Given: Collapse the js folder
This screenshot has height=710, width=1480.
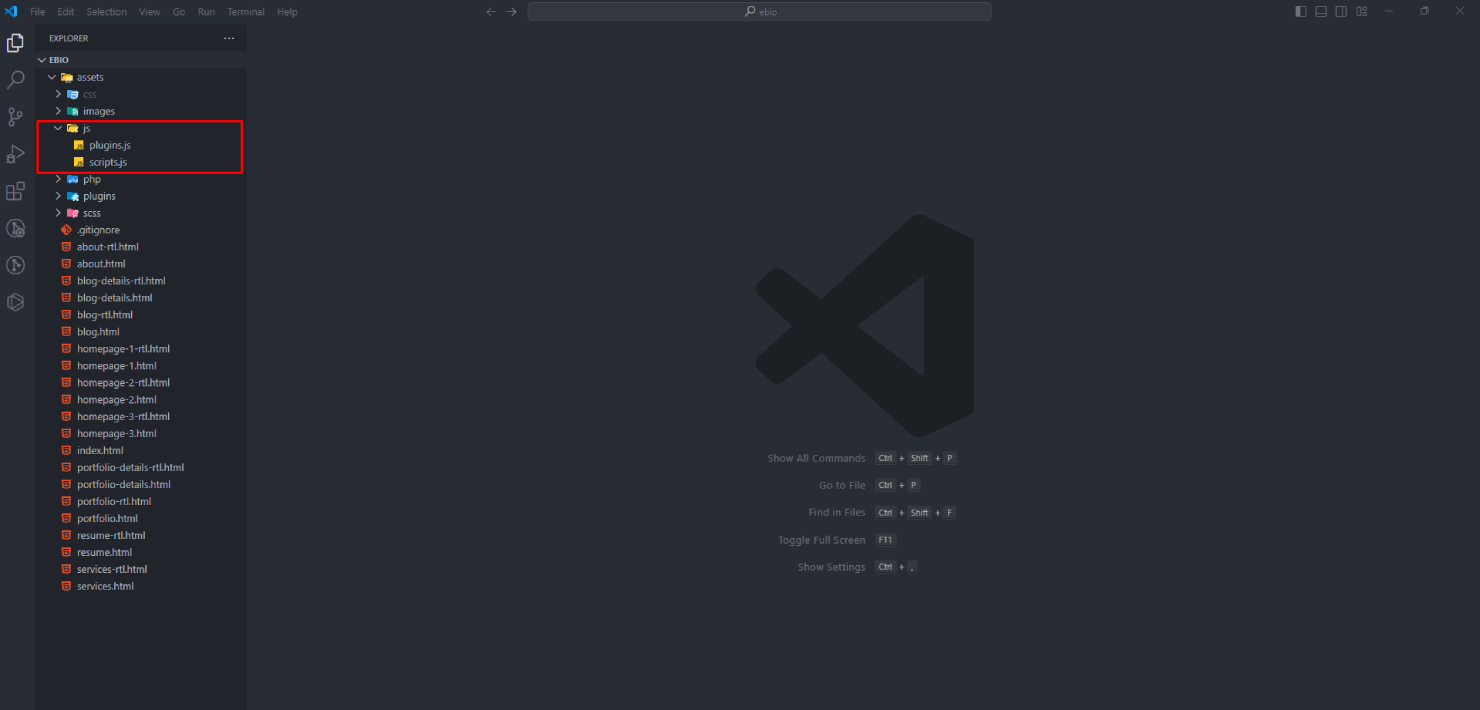Looking at the screenshot, I should (x=140, y=128).
